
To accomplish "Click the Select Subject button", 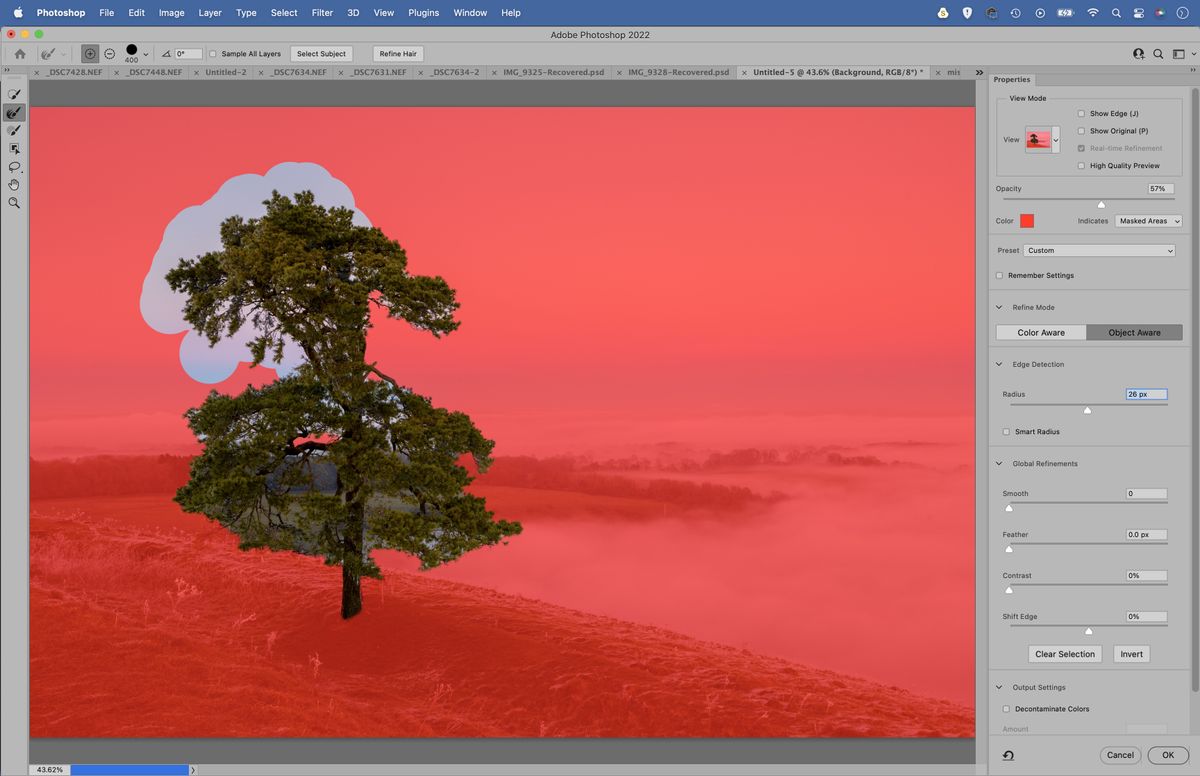I will [320, 53].
